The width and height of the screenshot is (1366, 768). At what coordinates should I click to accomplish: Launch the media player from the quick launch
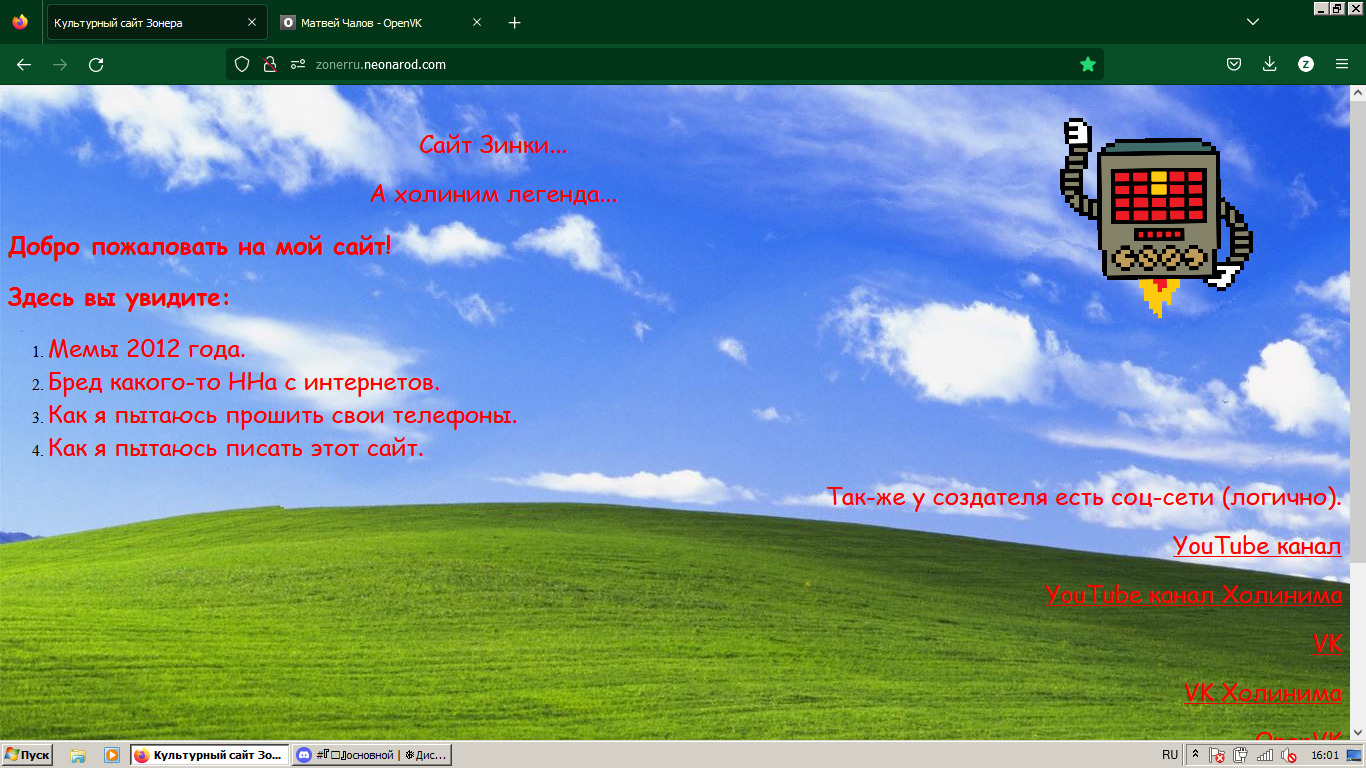111,755
